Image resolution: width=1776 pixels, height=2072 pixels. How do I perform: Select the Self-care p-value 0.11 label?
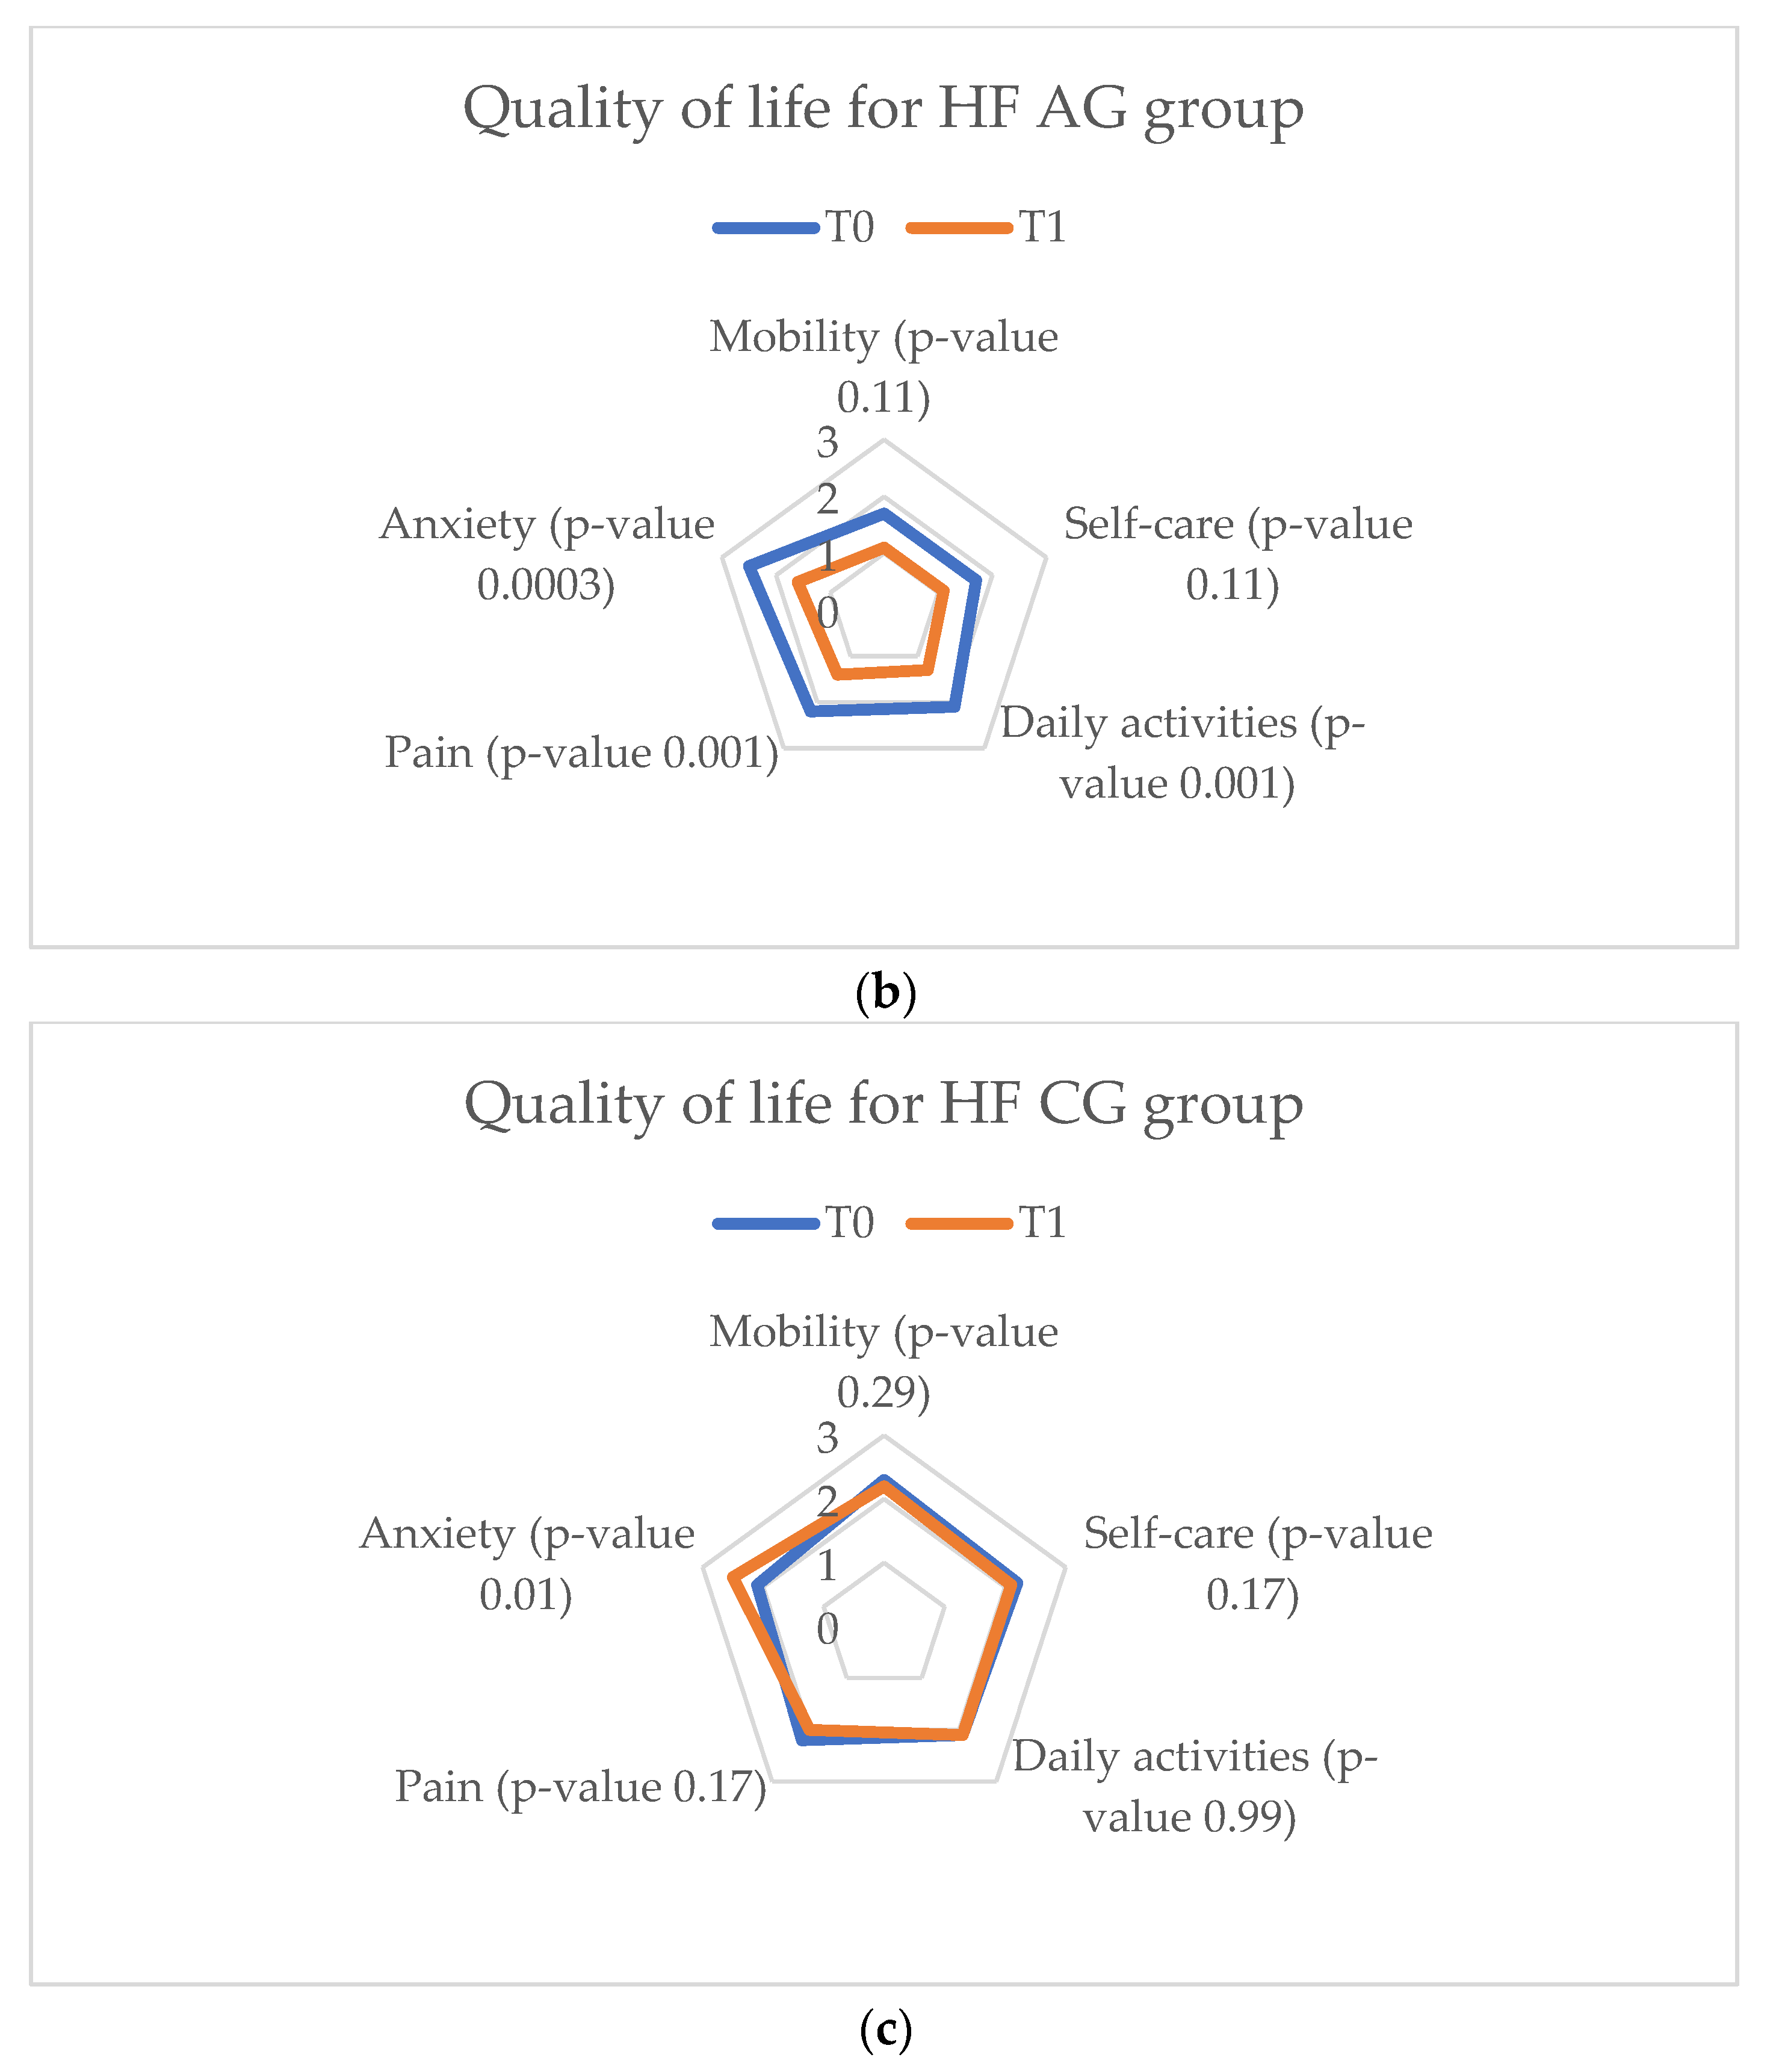(1237, 553)
